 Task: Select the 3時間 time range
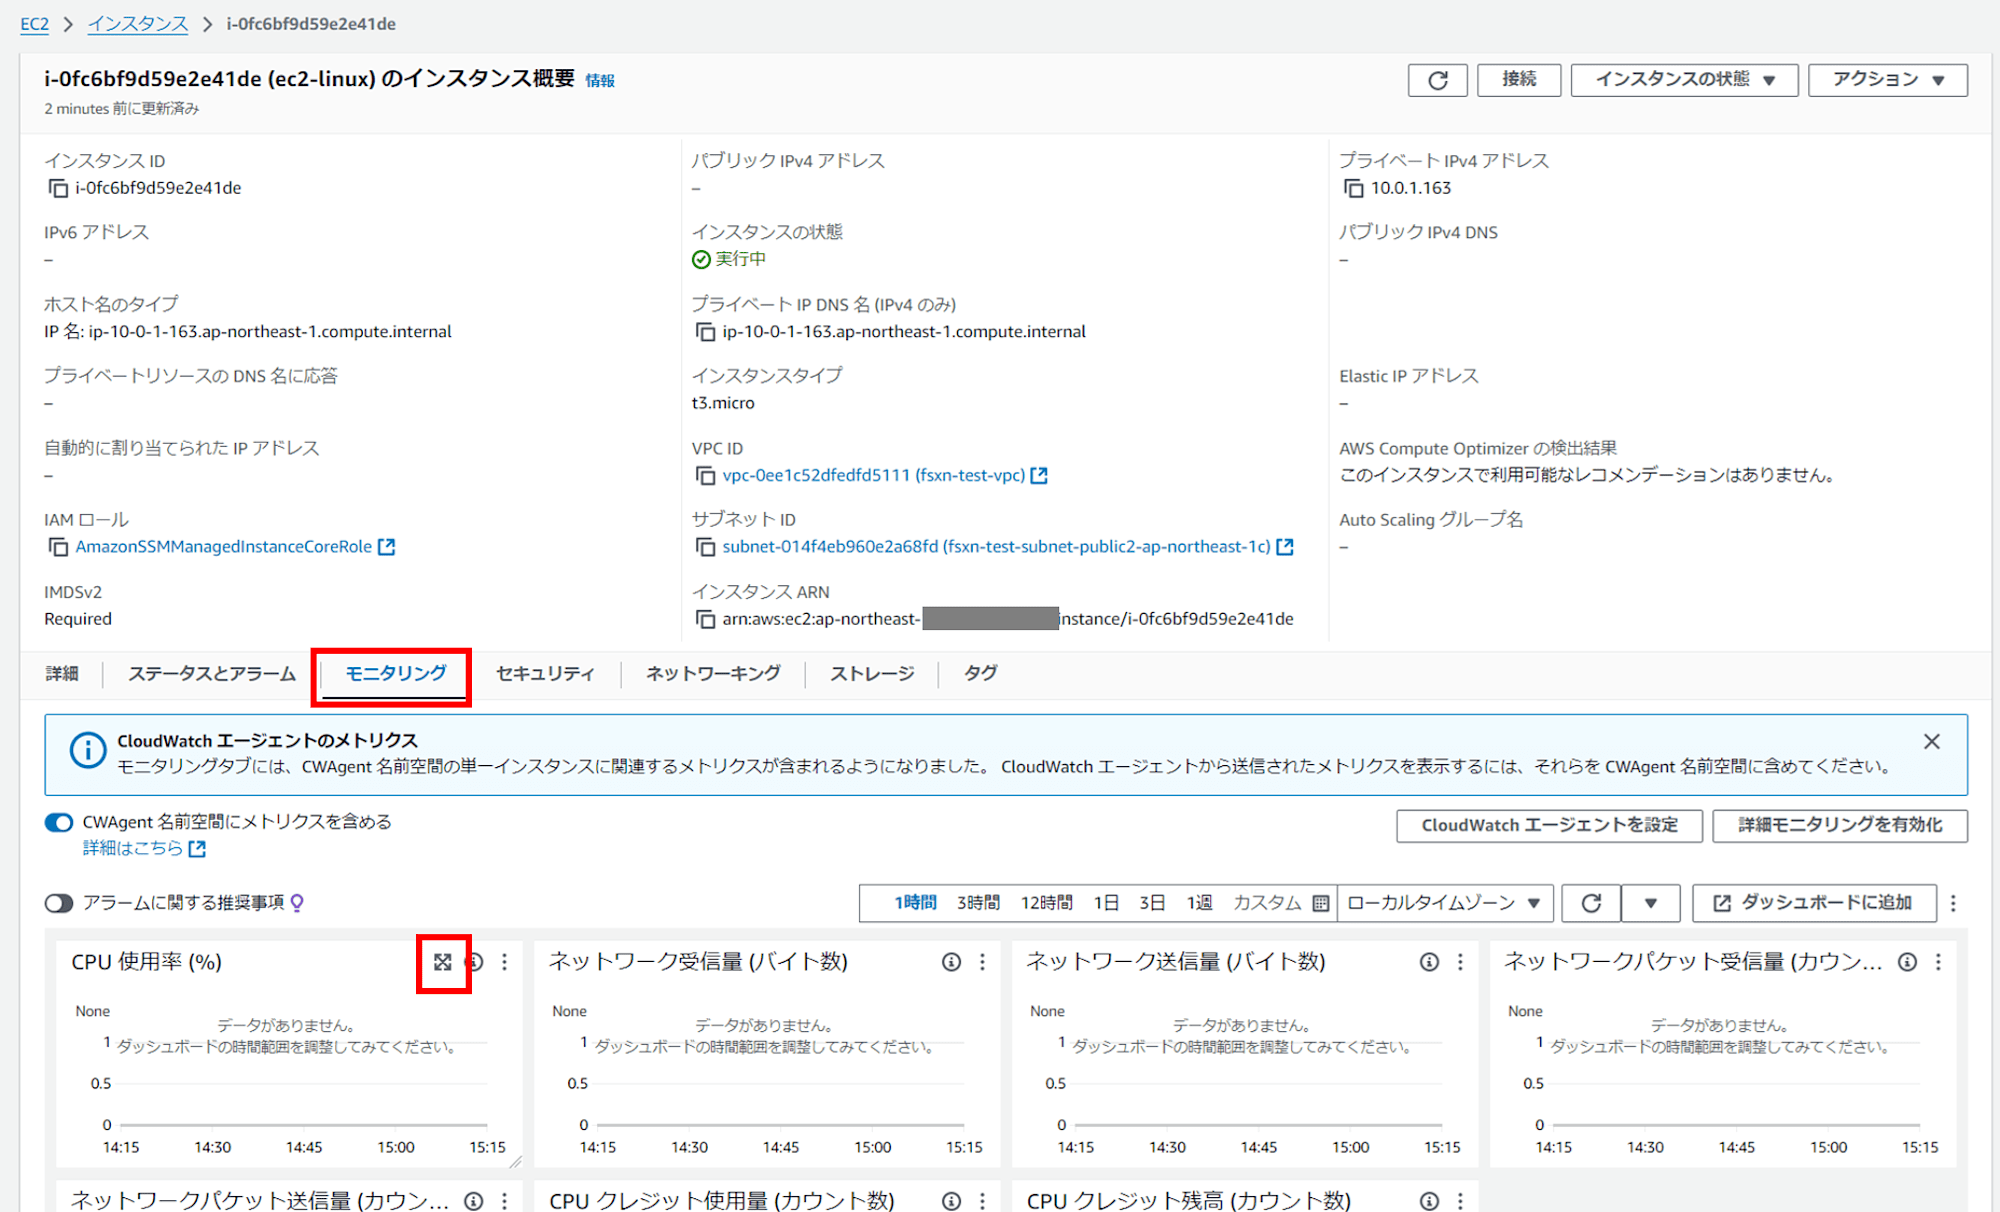click(x=978, y=903)
